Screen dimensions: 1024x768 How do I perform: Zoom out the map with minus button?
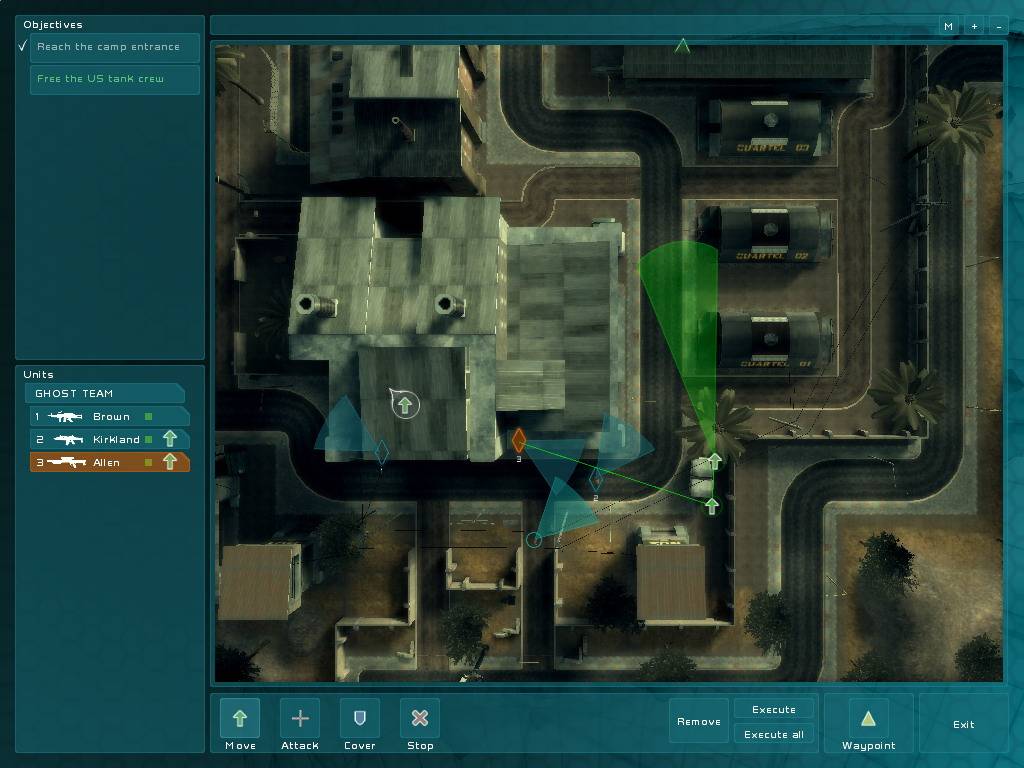point(998,26)
